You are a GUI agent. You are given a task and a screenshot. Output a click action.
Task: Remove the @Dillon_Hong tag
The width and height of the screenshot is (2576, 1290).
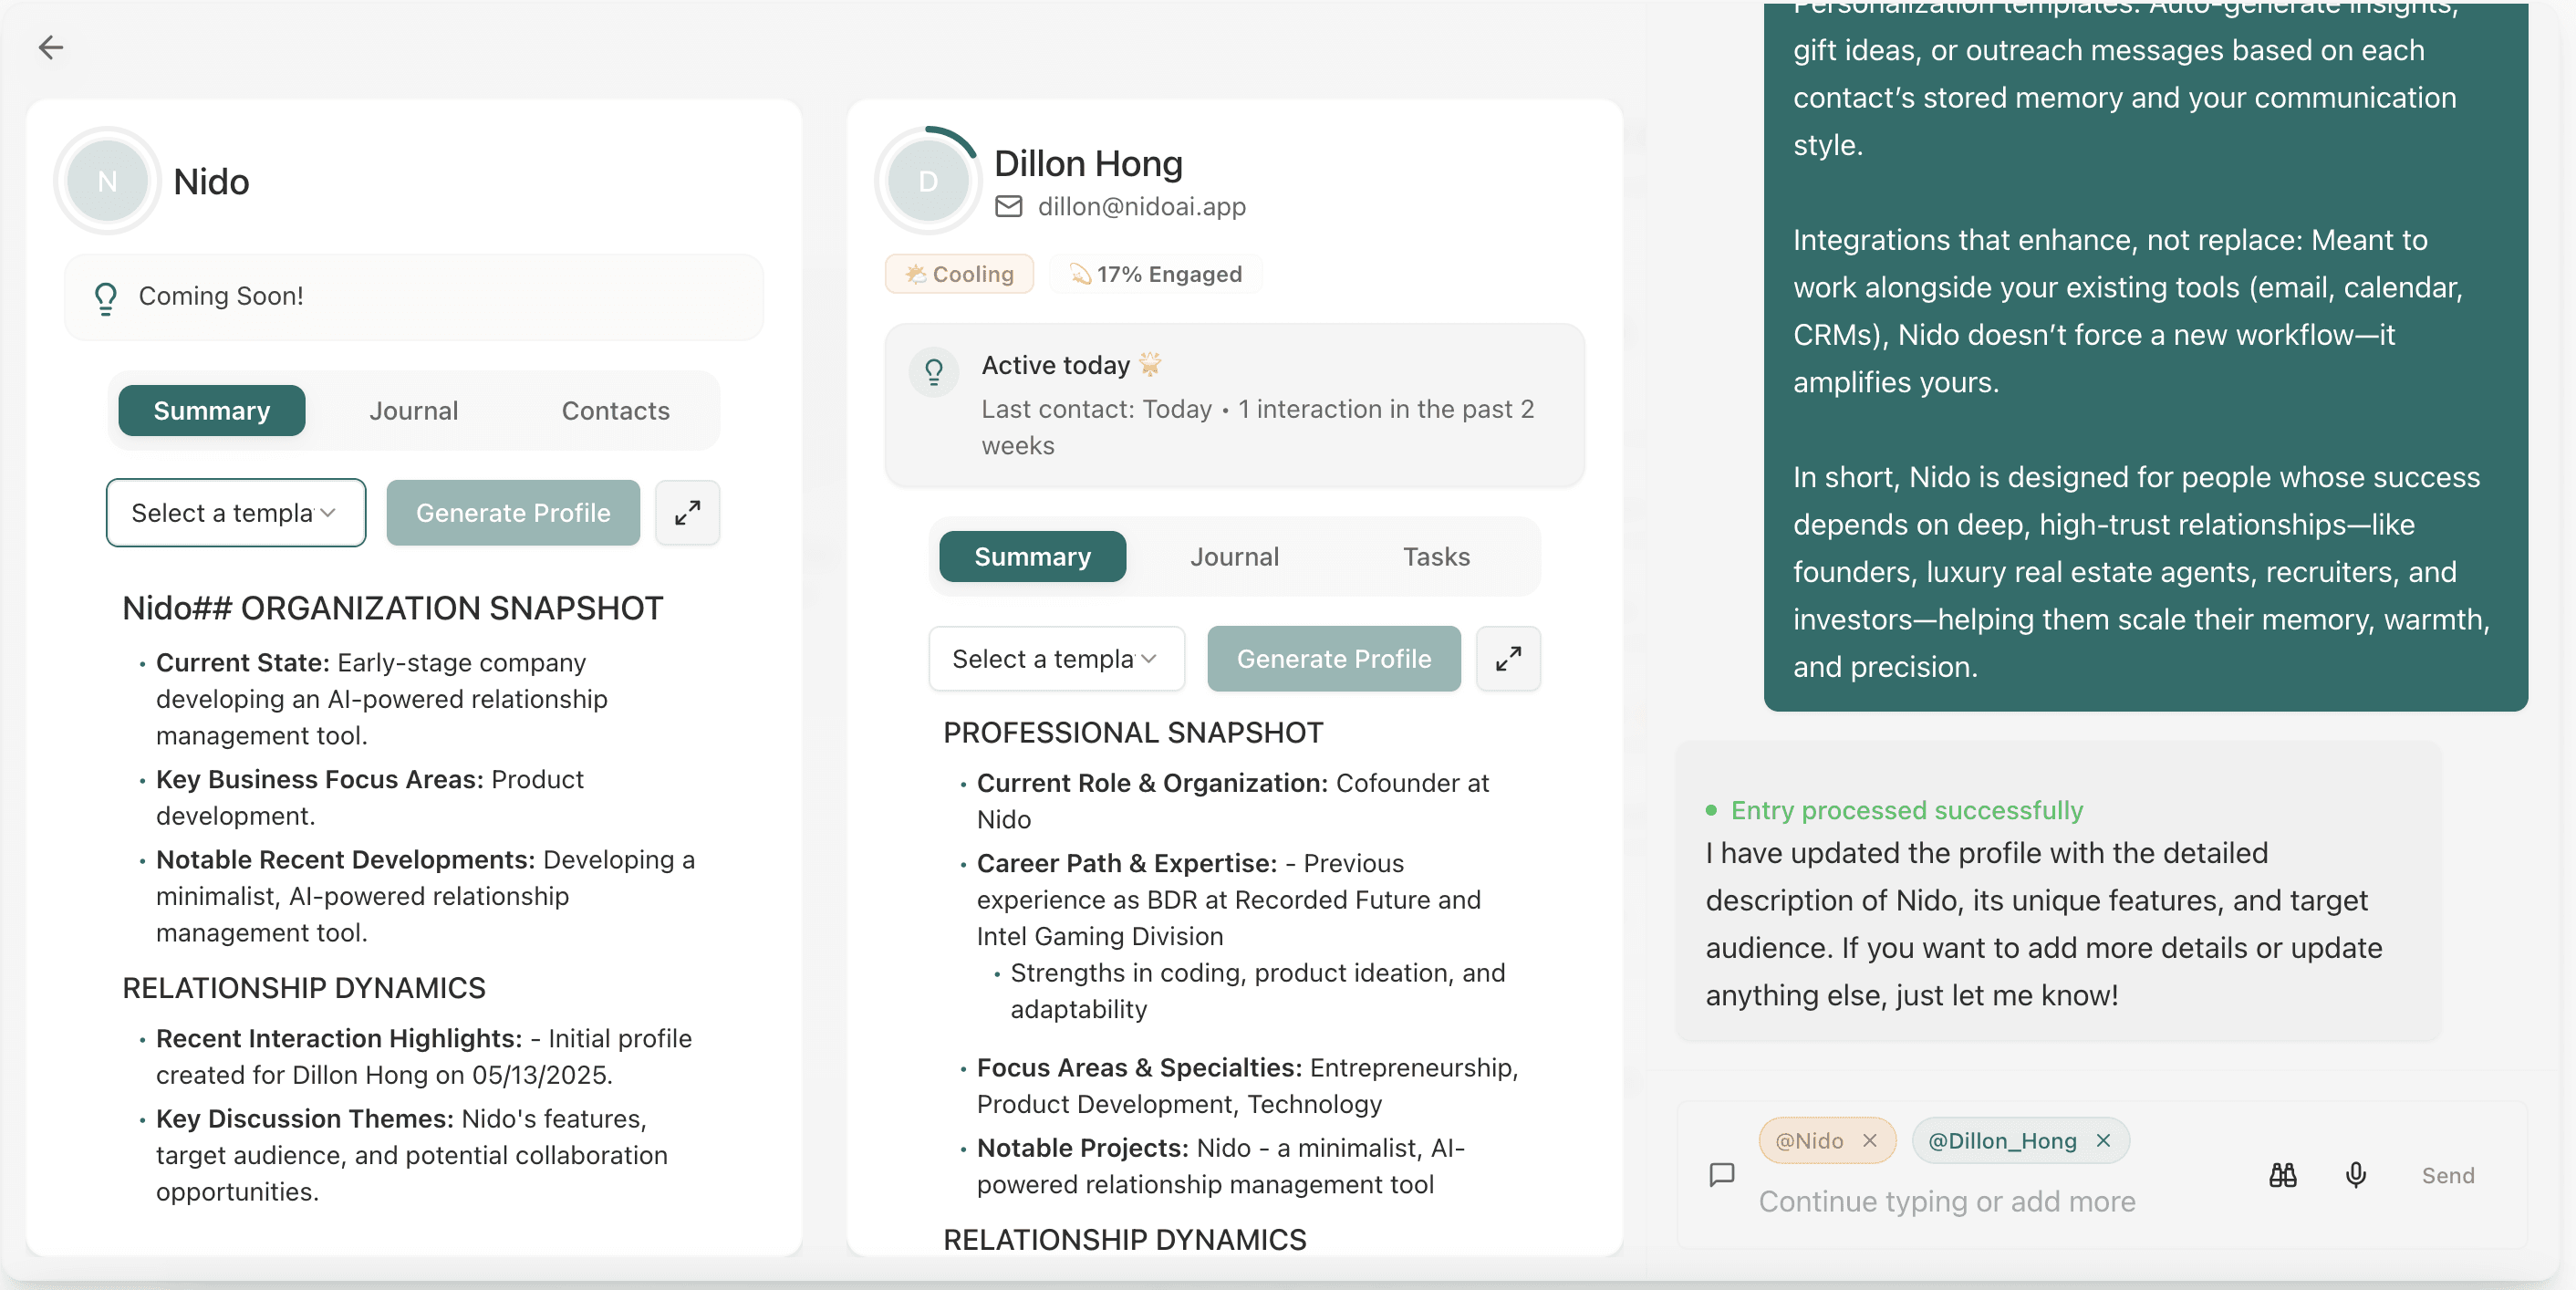pos(2103,1141)
